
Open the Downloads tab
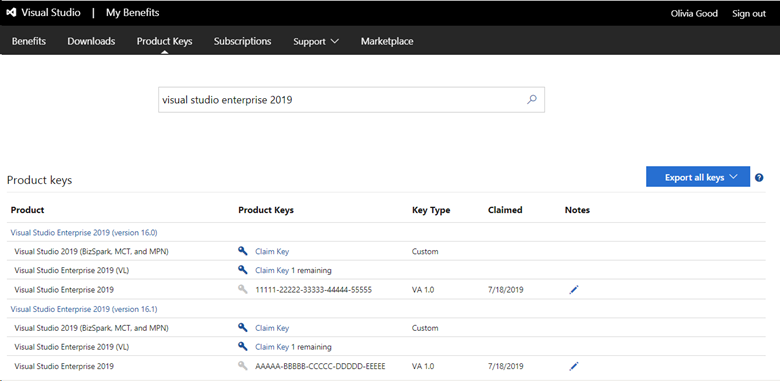[91, 41]
